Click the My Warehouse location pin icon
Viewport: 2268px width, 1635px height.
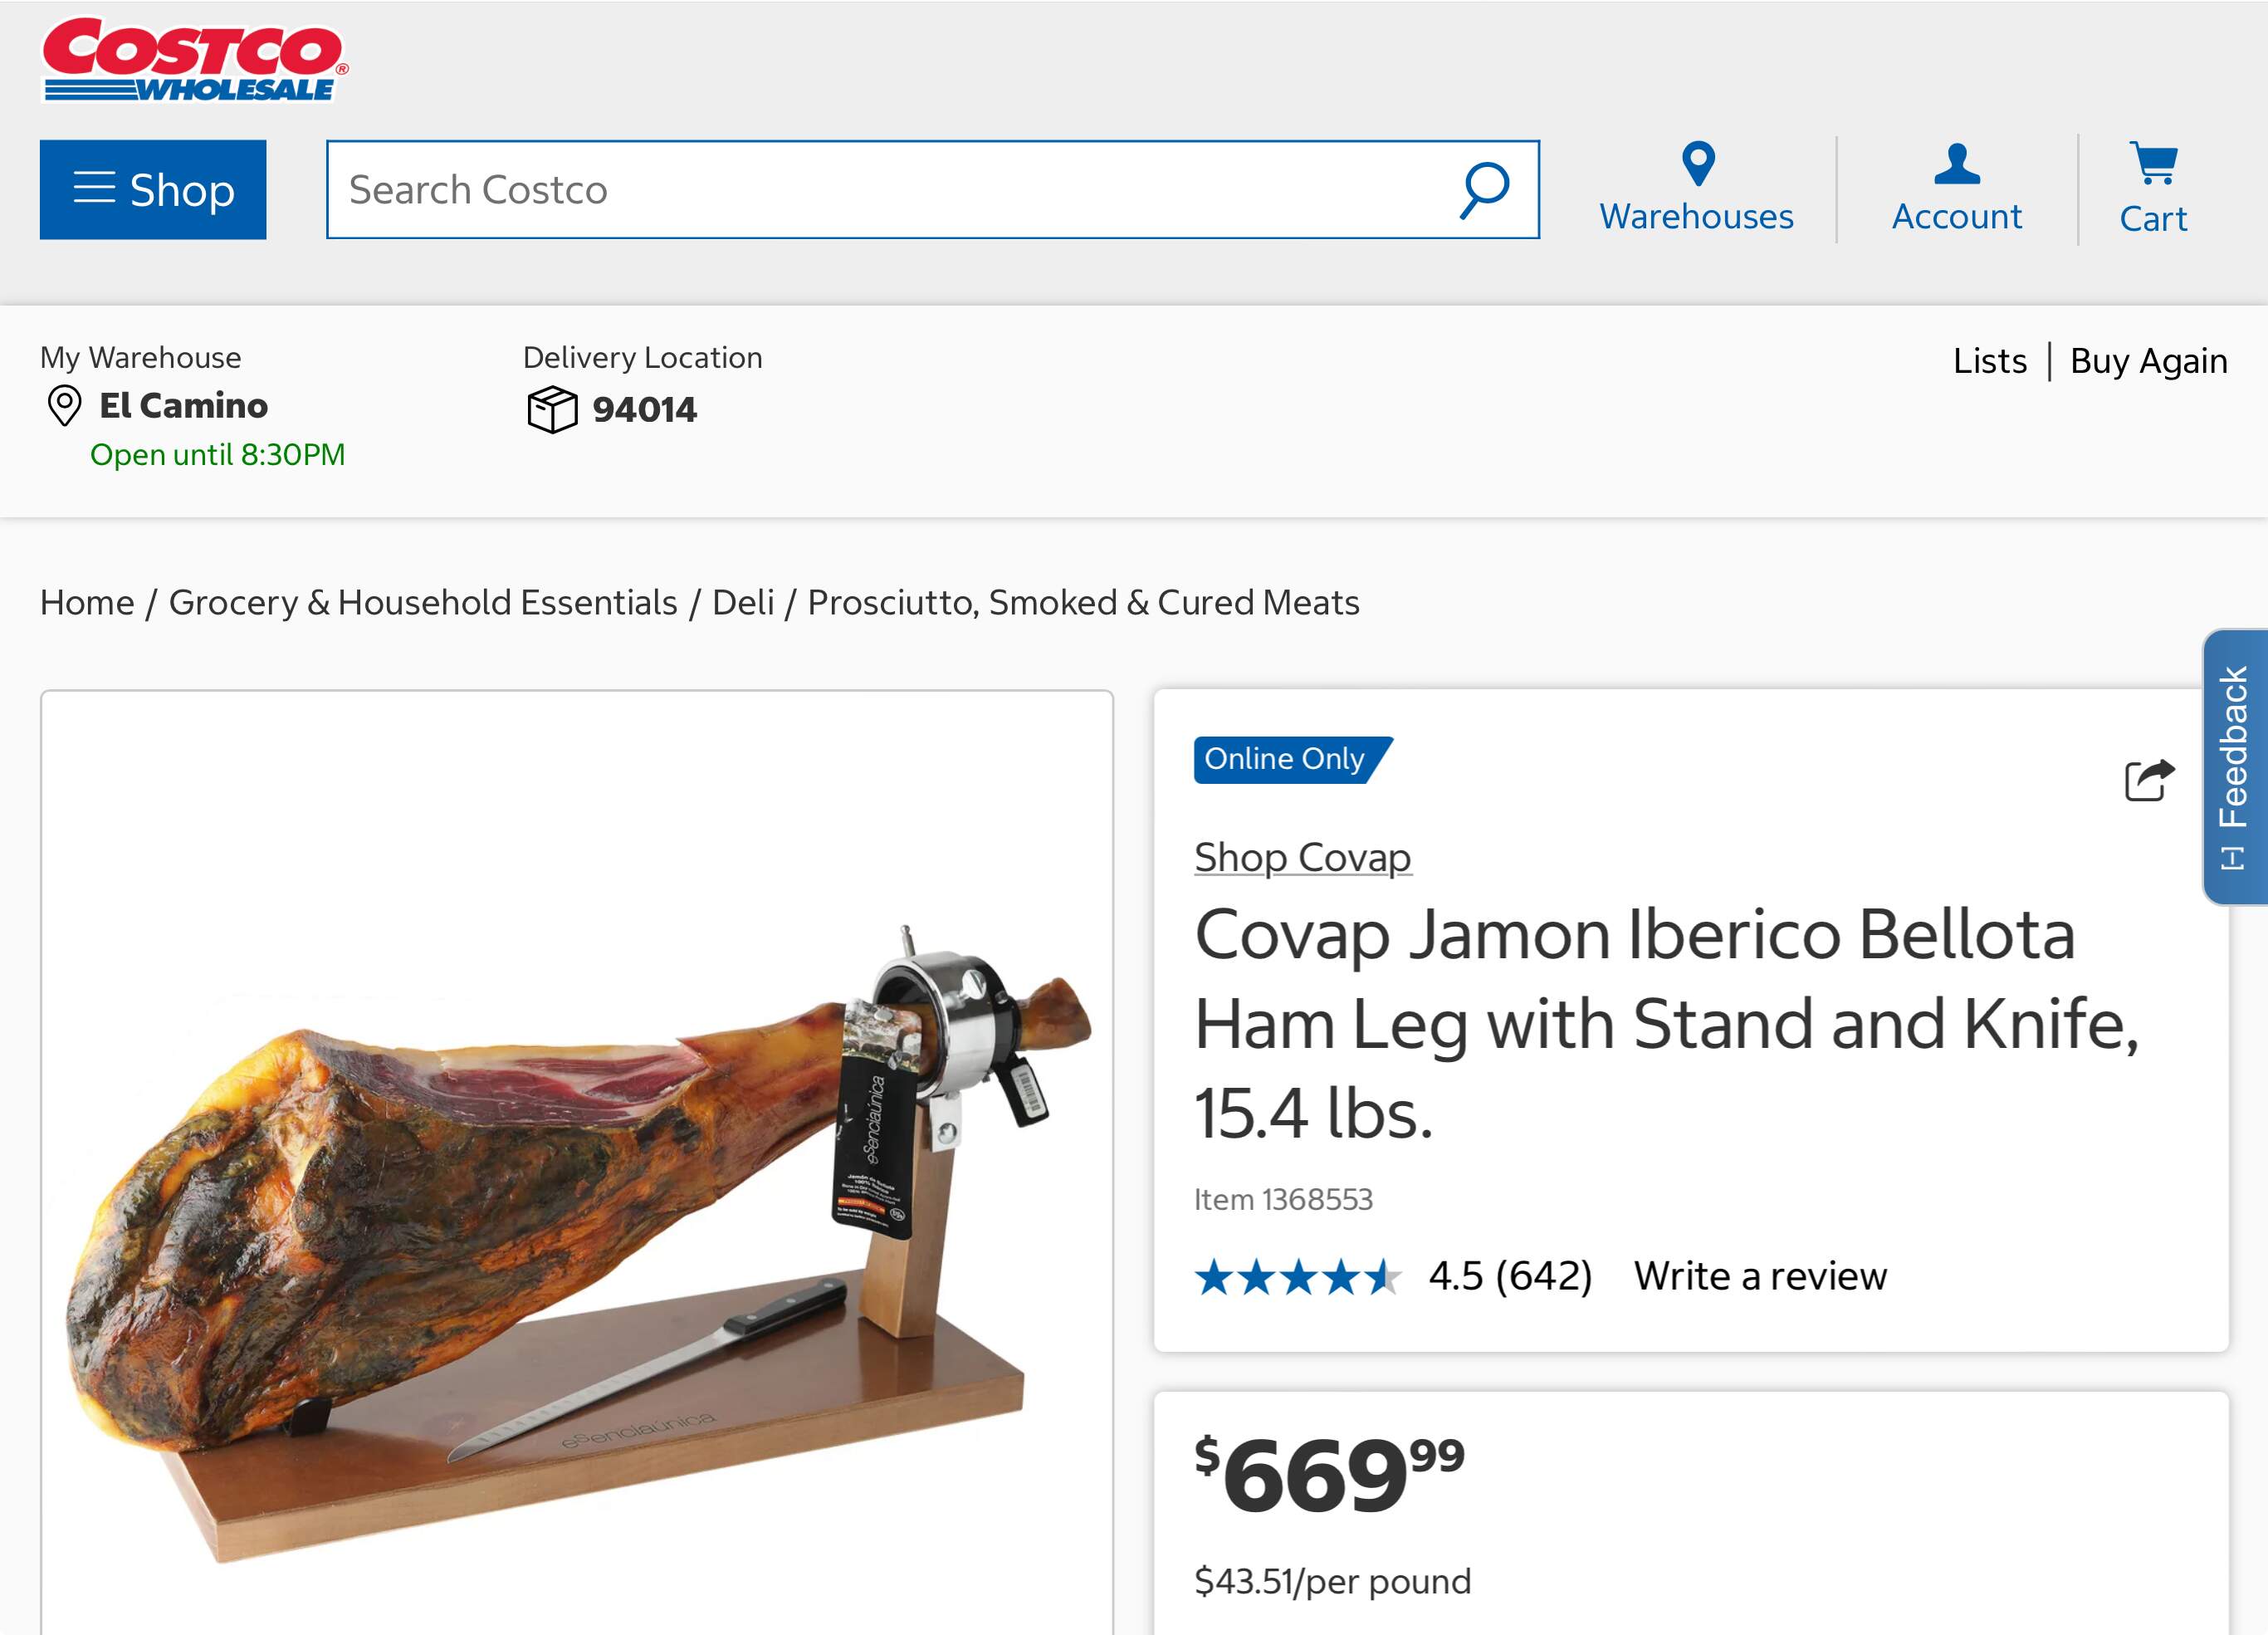(x=65, y=406)
